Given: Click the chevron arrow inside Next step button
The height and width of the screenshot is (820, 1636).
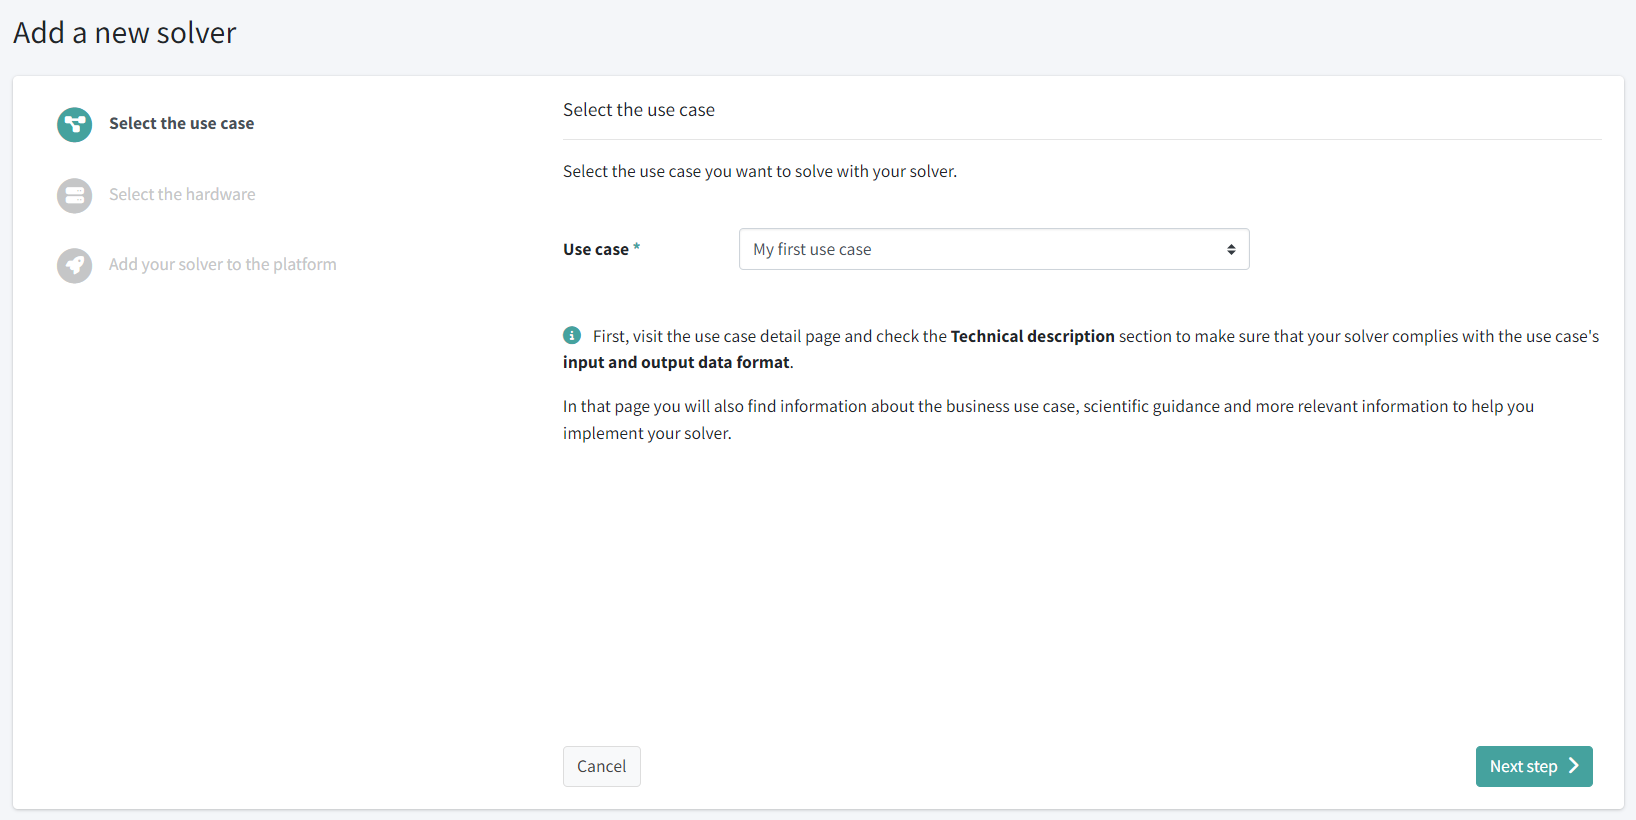Looking at the screenshot, I should pyautogui.click(x=1573, y=766).
